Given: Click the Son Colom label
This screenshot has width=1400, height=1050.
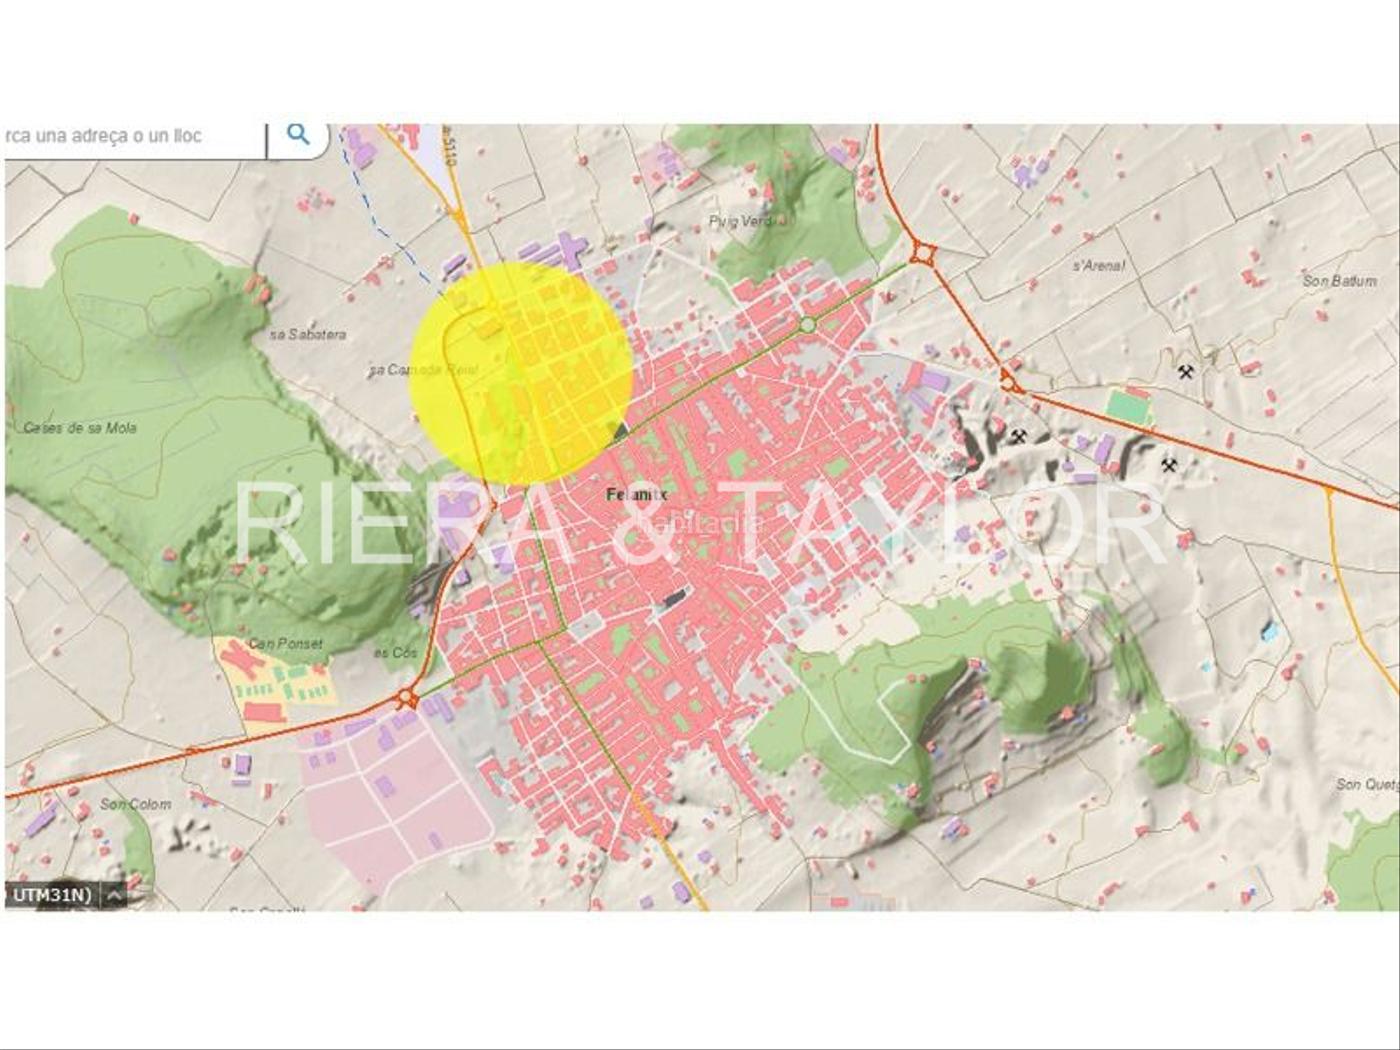Looking at the screenshot, I should click(x=136, y=804).
